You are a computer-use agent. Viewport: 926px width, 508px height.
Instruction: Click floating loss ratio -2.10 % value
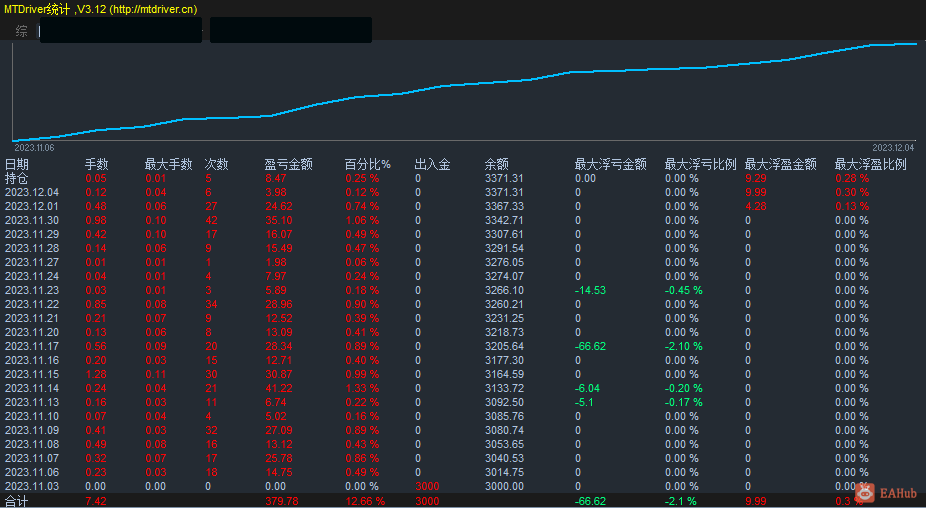684,346
